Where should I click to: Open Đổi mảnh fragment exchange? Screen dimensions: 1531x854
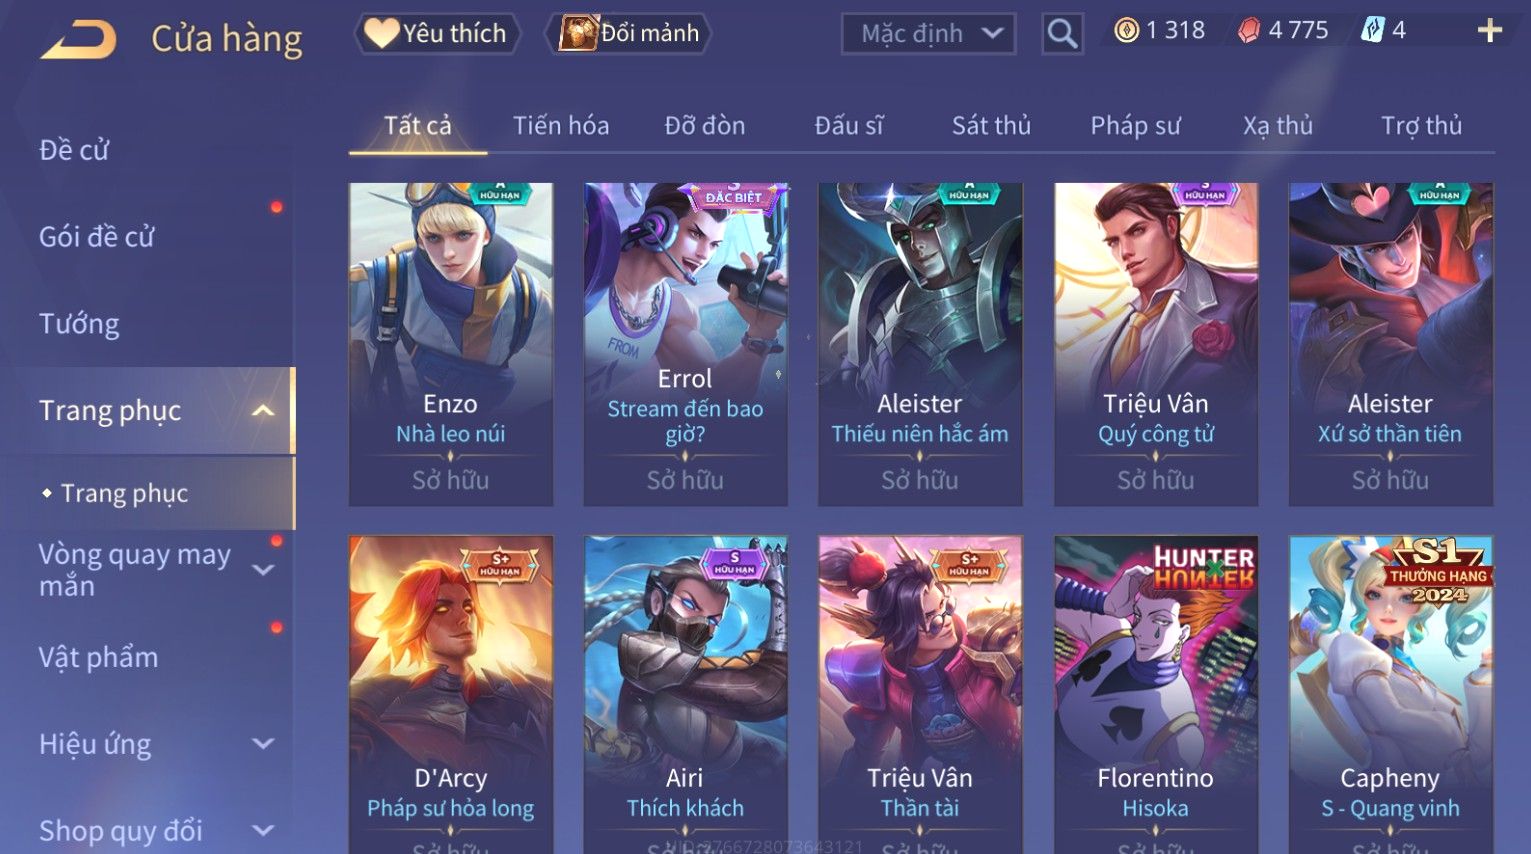tap(628, 33)
